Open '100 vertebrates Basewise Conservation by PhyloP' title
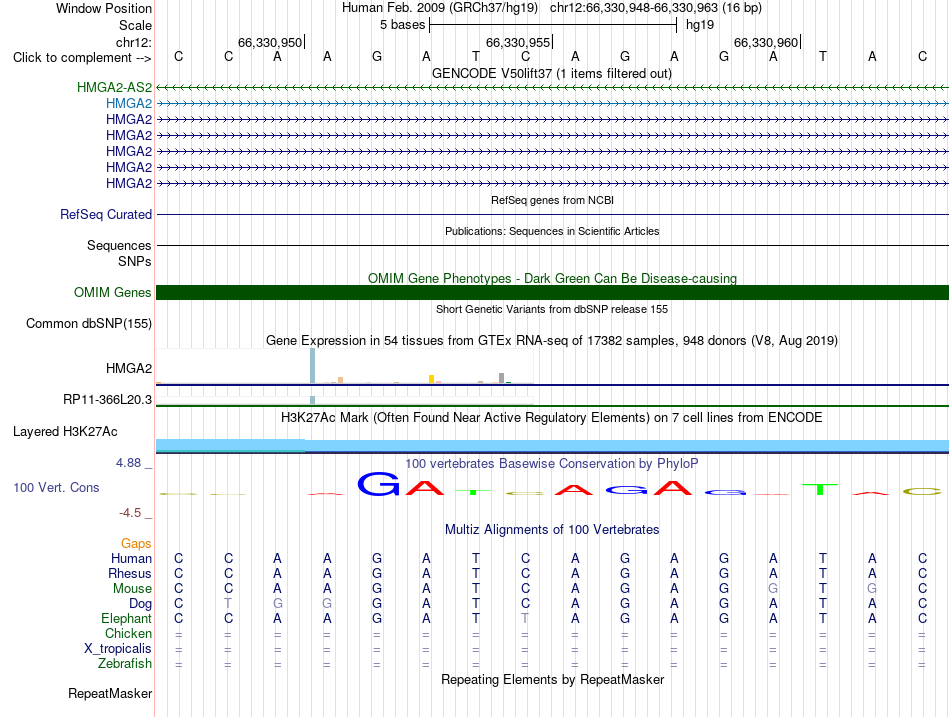The image size is (950, 717). (x=552, y=464)
